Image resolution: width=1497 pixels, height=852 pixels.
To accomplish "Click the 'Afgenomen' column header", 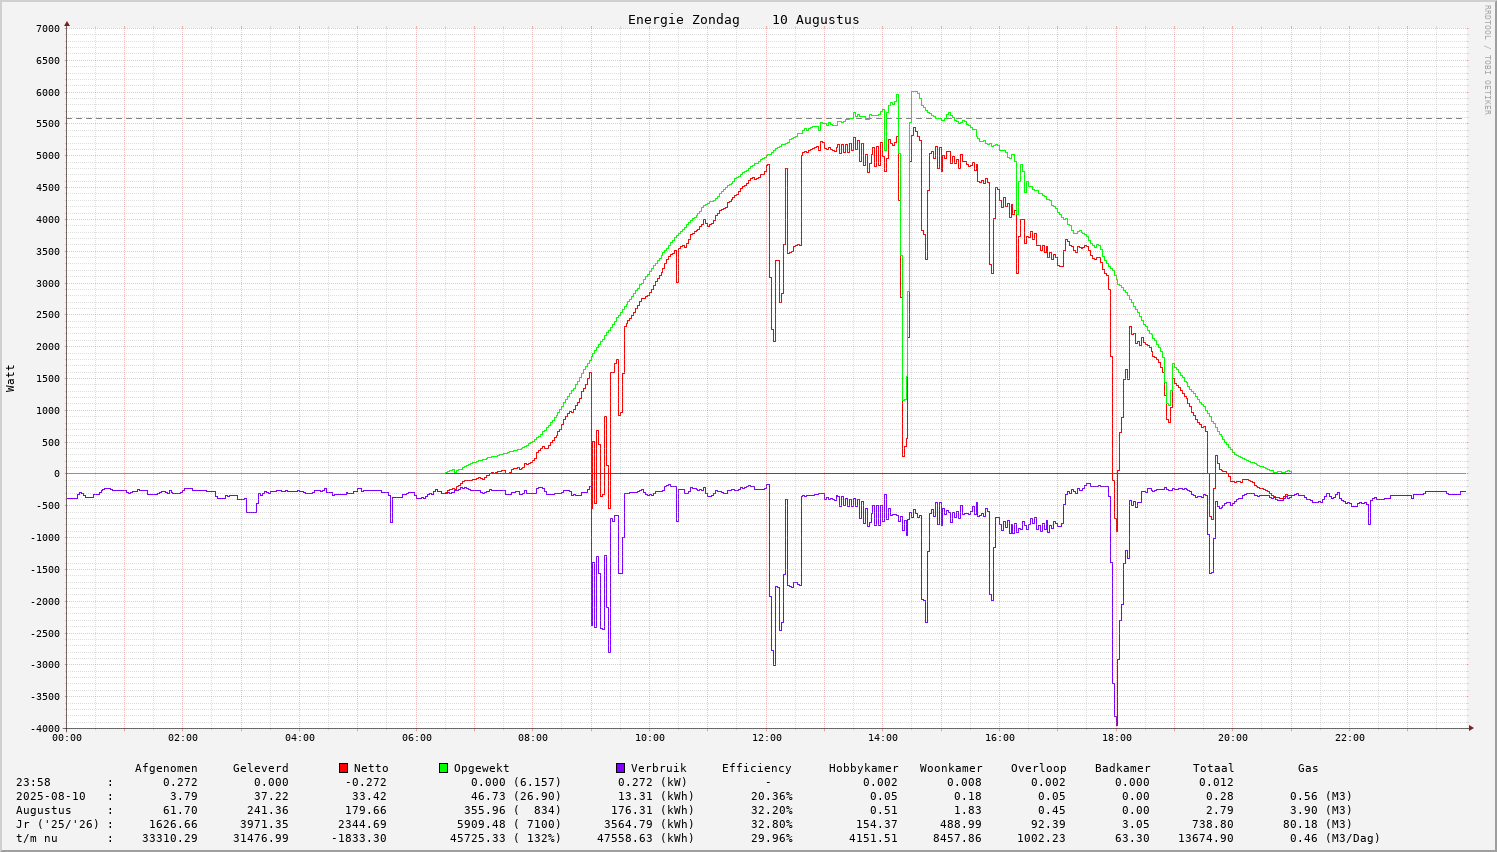I will (166, 768).
